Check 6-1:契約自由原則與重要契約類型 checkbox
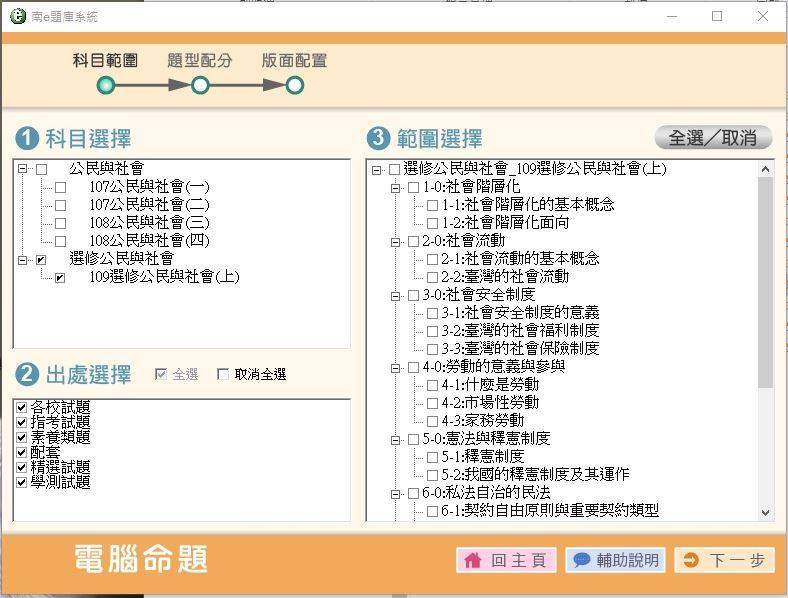 [x=432, y=512]
